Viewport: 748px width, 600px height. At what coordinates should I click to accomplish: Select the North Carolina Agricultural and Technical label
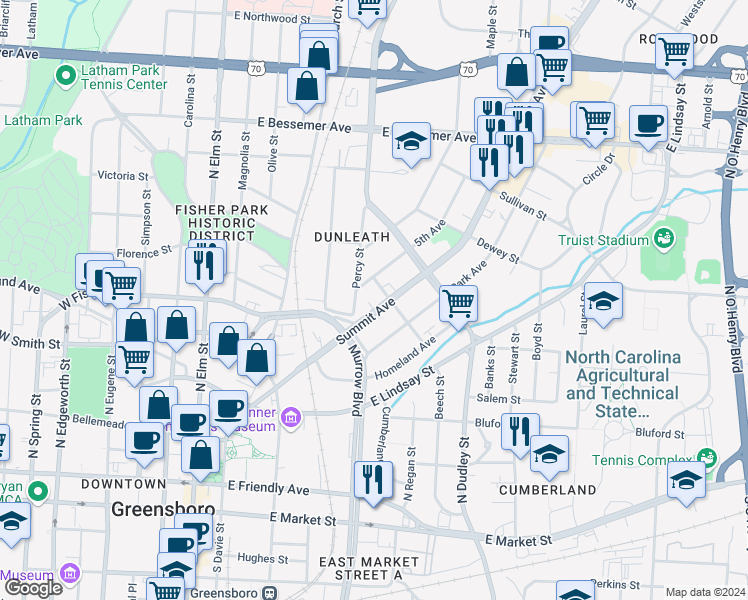tap(622, 384)
